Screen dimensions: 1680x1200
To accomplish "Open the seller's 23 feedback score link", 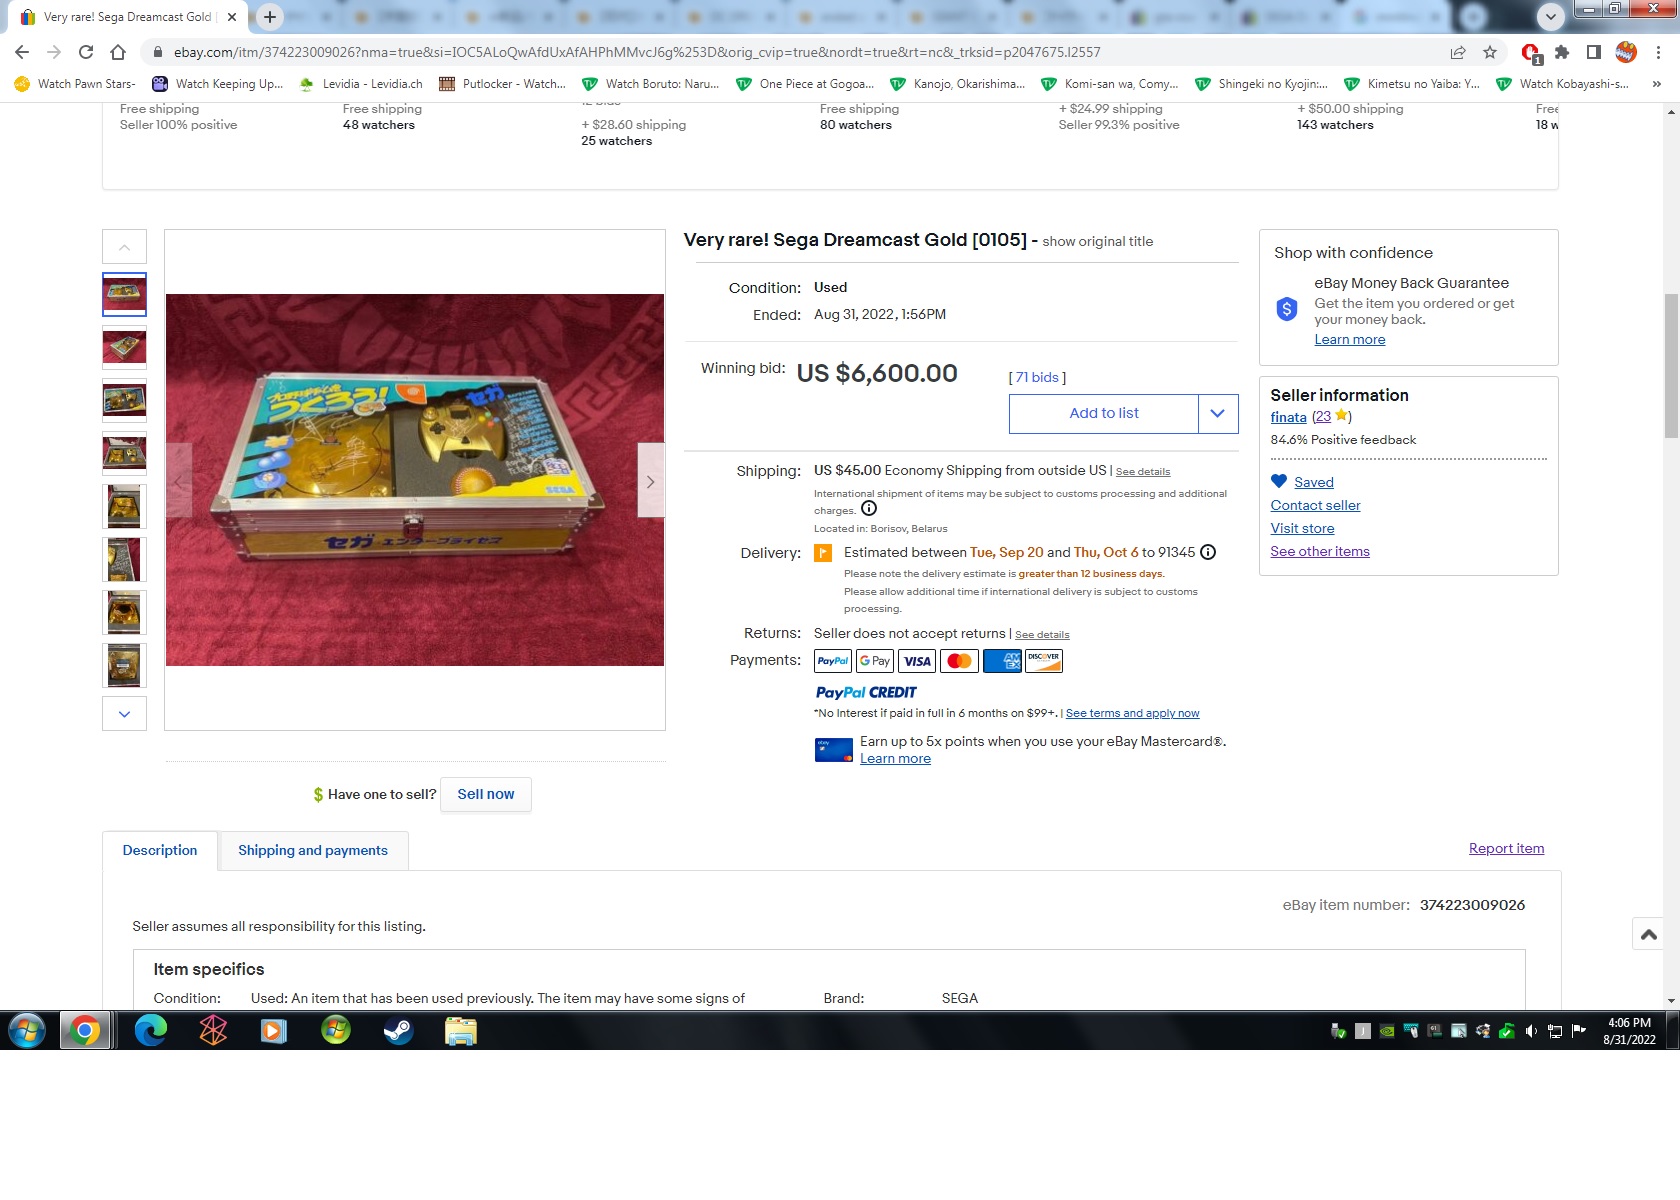I will click(x=1323, y=417).
